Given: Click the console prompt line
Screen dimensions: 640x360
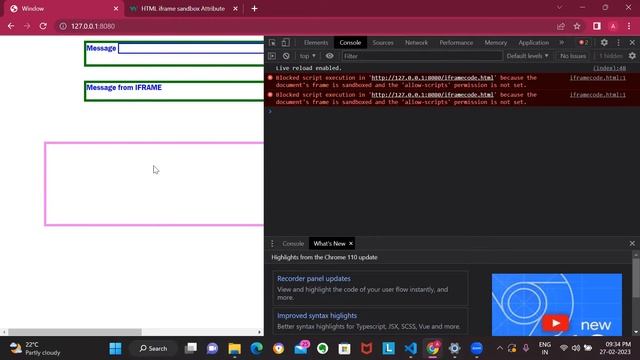Looking at the screenshot, I should 453,111.
